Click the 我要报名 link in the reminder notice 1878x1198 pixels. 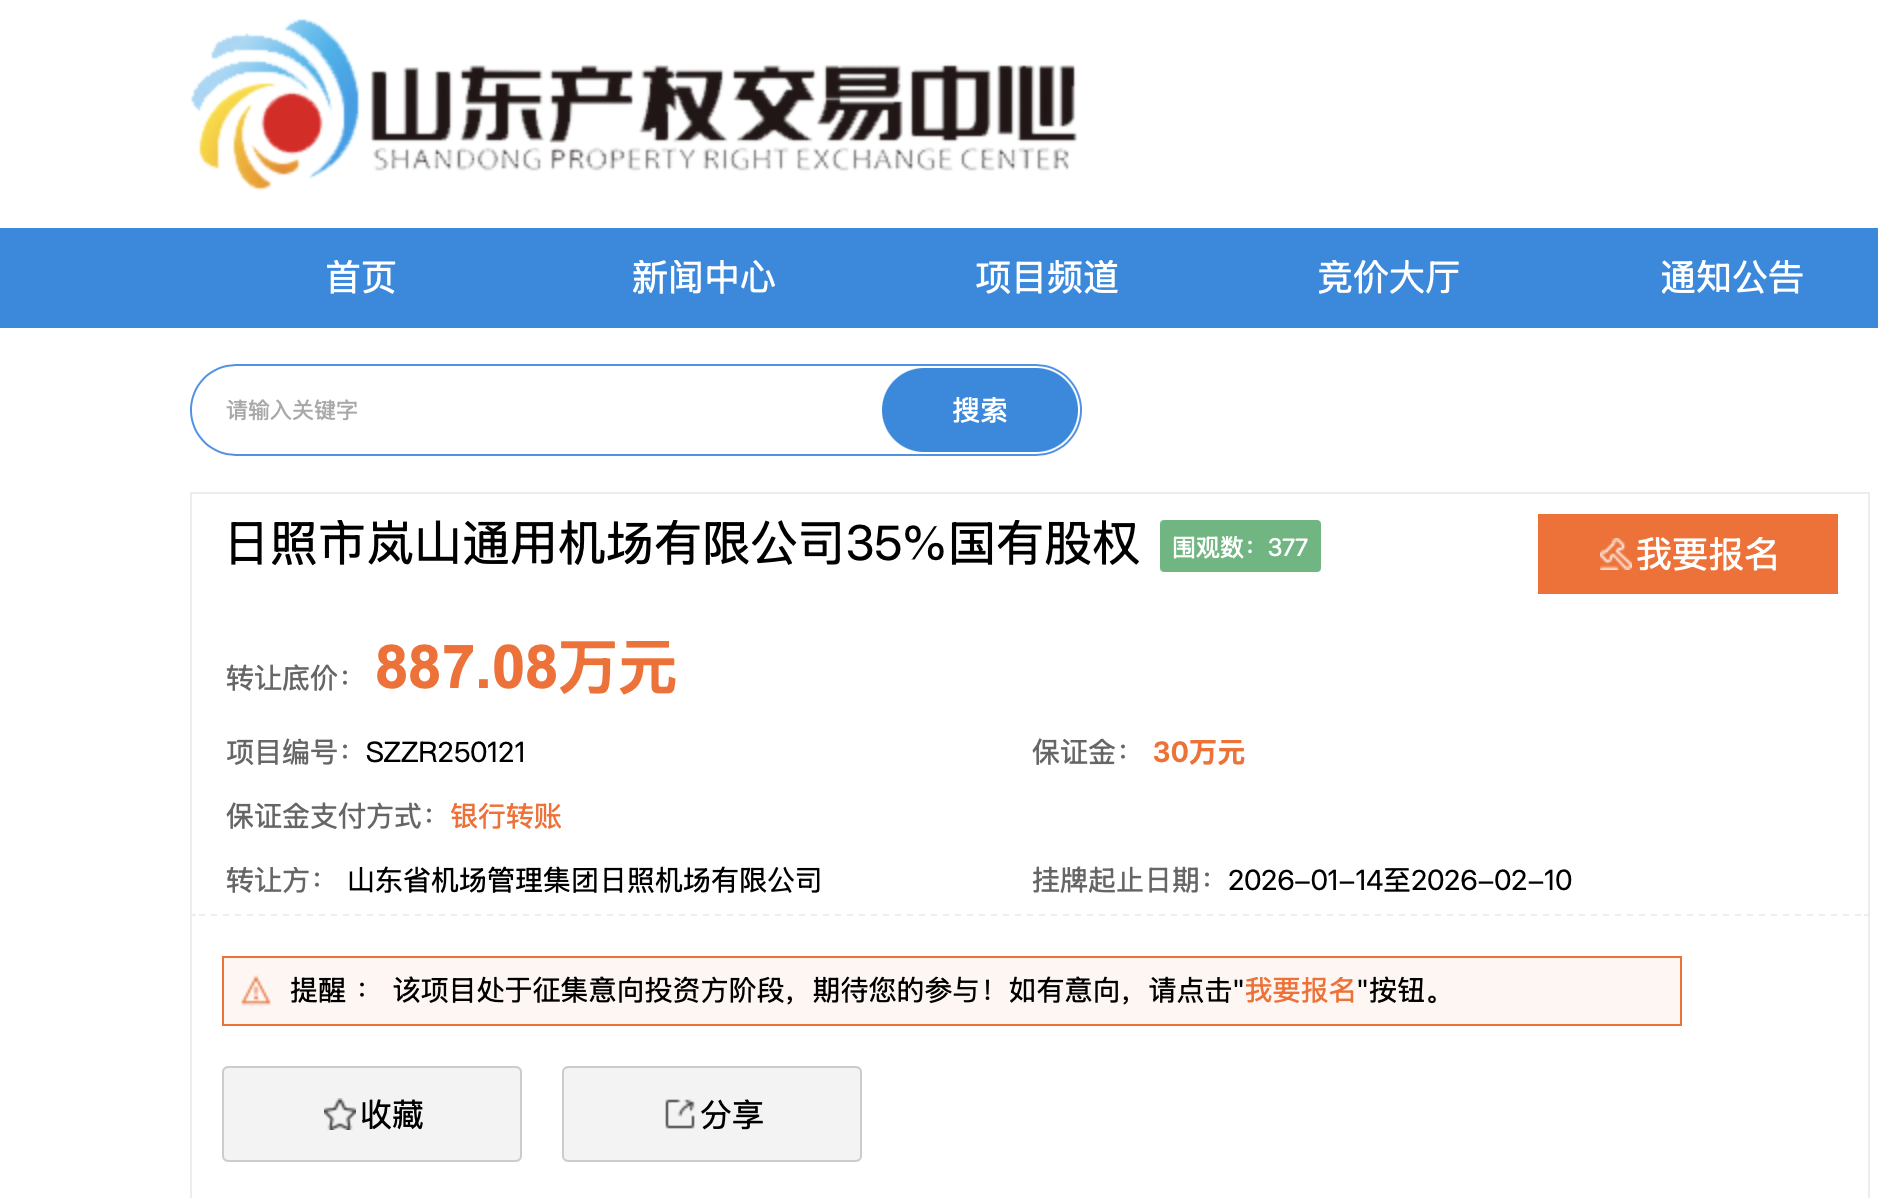[1299, 991]
